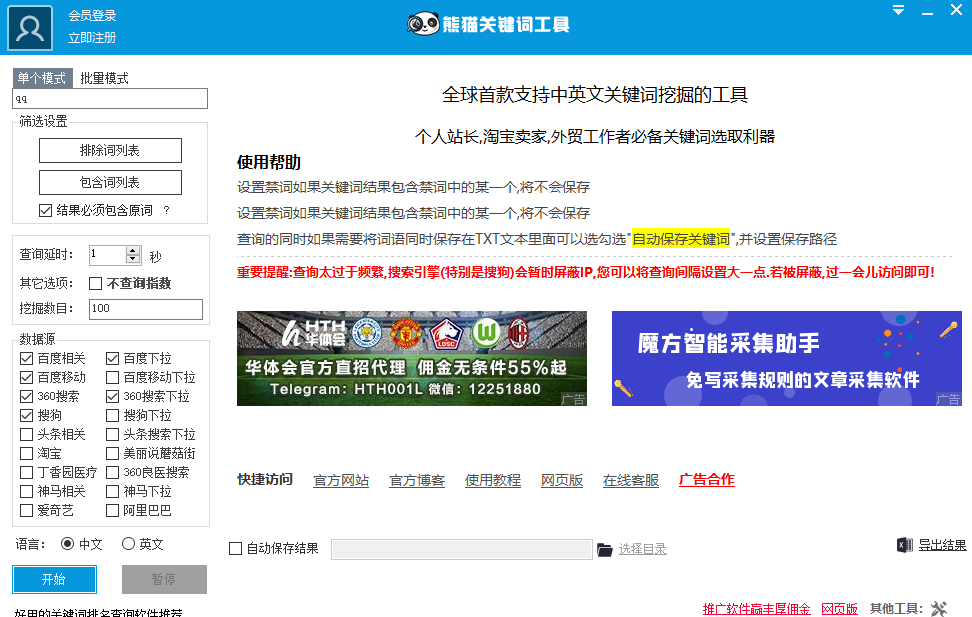Open 网页版 link in quick access row
The height and width of the screenshot is (617, 972).
point(562,481)
